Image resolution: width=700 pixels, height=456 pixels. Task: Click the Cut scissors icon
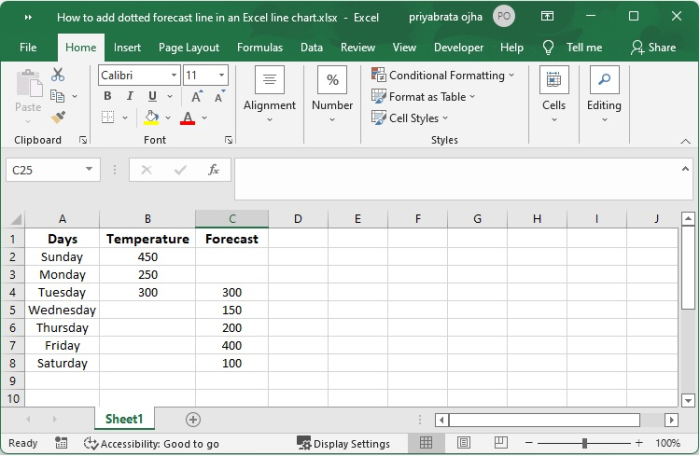58,75
